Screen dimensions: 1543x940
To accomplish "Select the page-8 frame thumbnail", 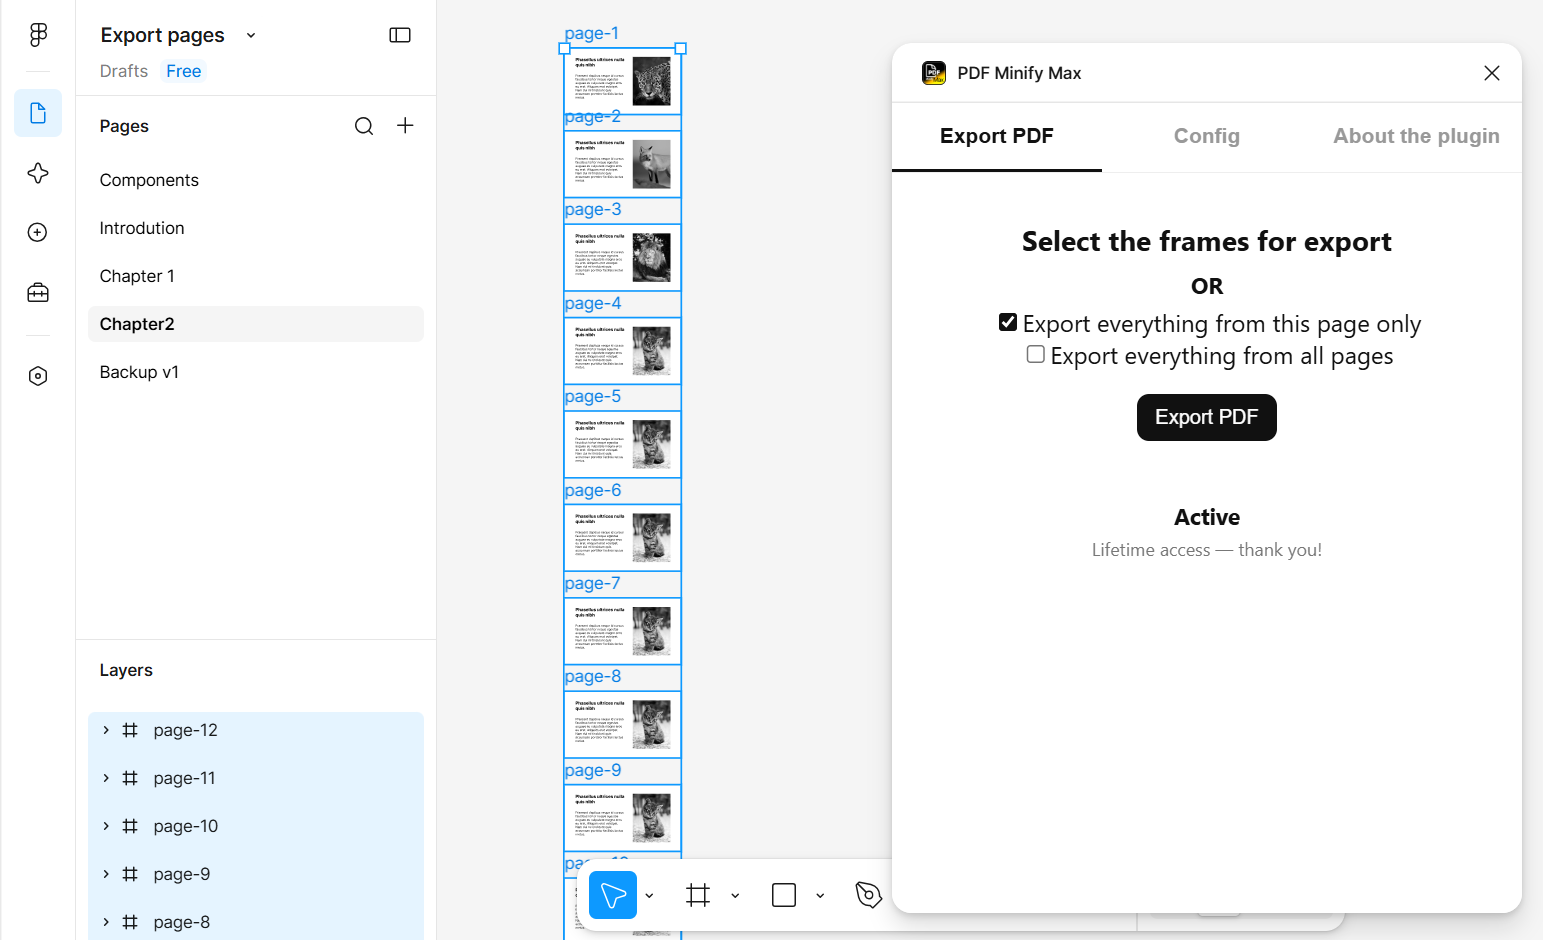I will pos(623,725).
